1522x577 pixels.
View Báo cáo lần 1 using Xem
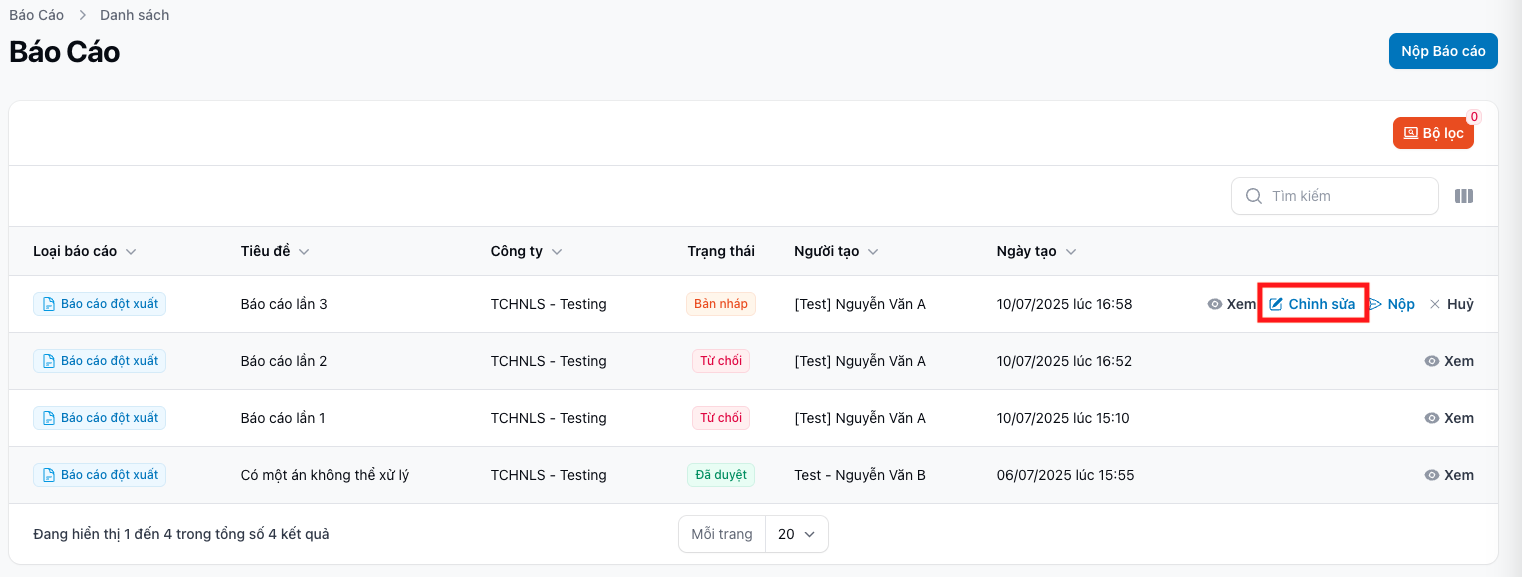tap(1448, 418)
